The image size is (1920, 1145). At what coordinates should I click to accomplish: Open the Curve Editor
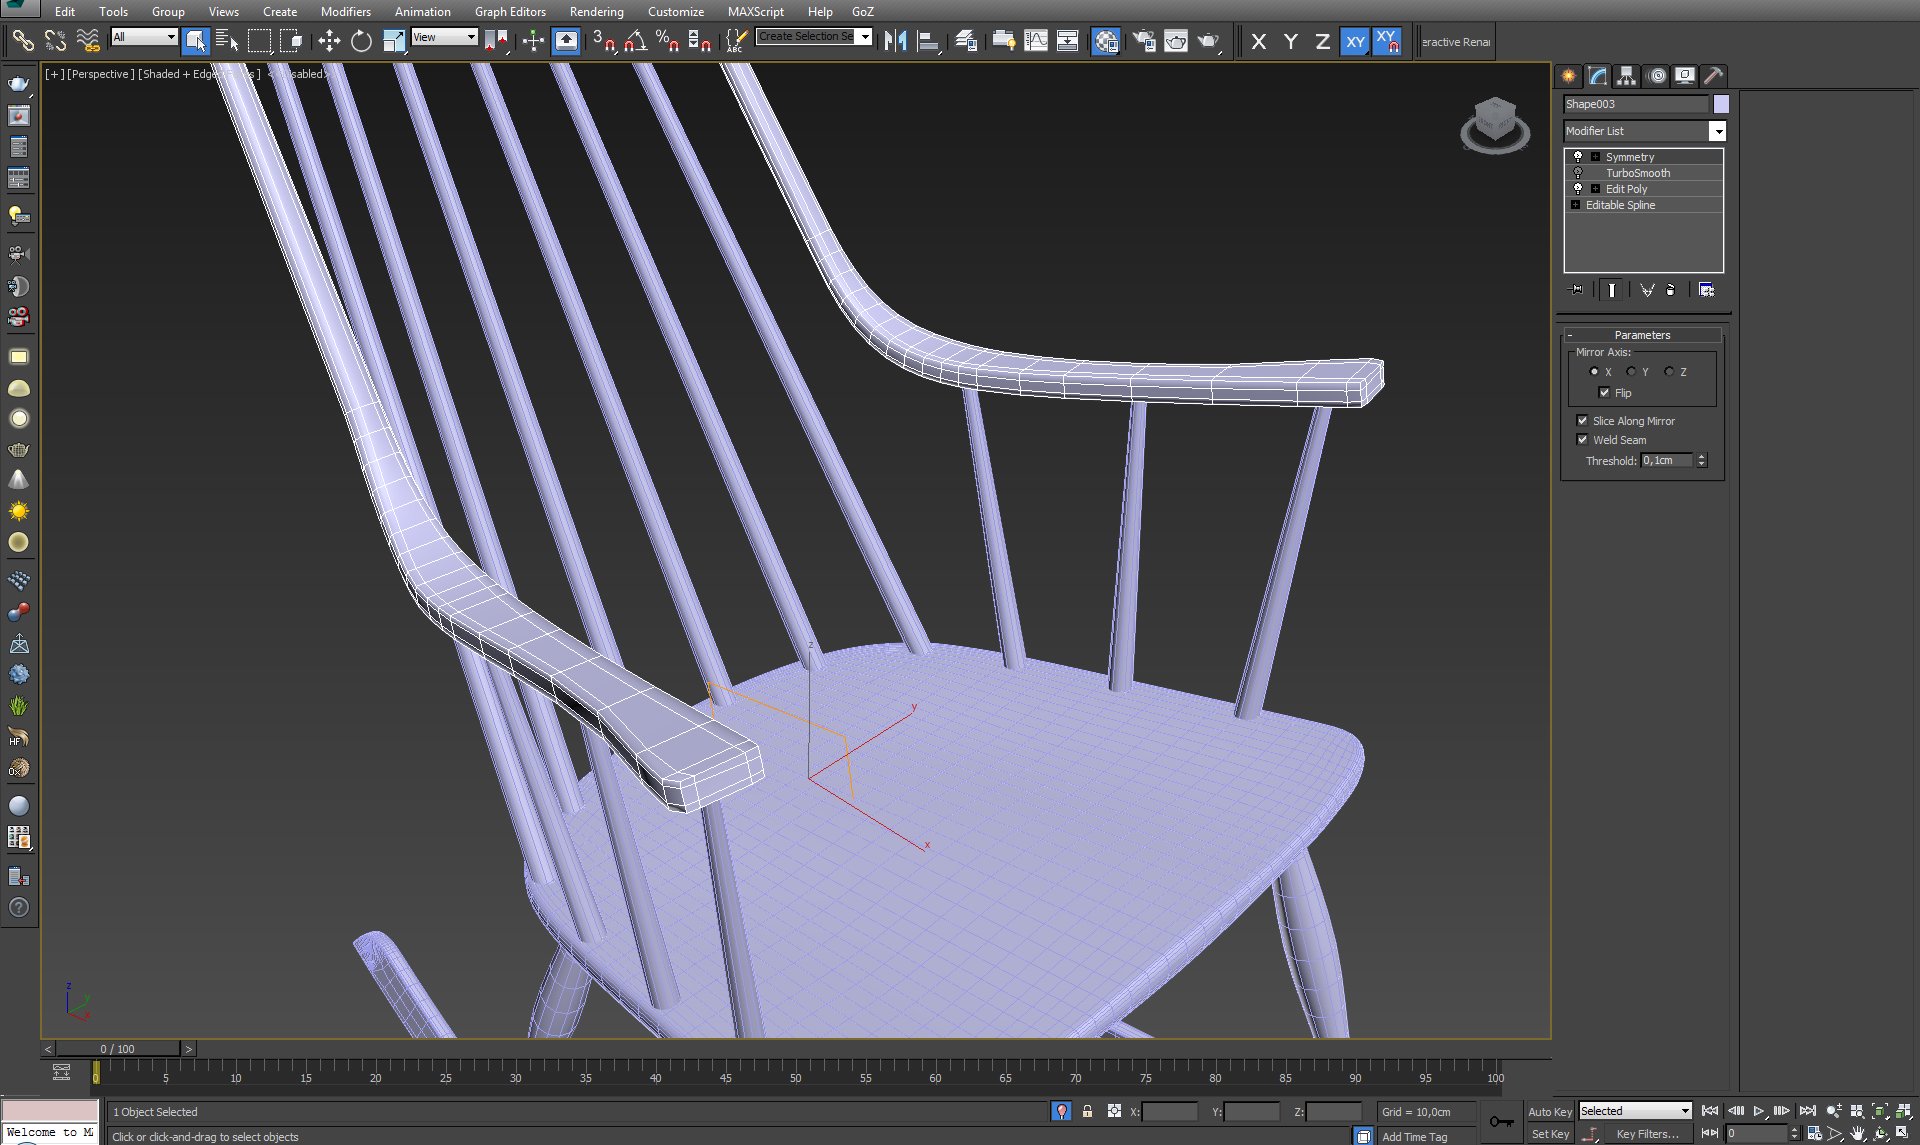pos(1036,41)
